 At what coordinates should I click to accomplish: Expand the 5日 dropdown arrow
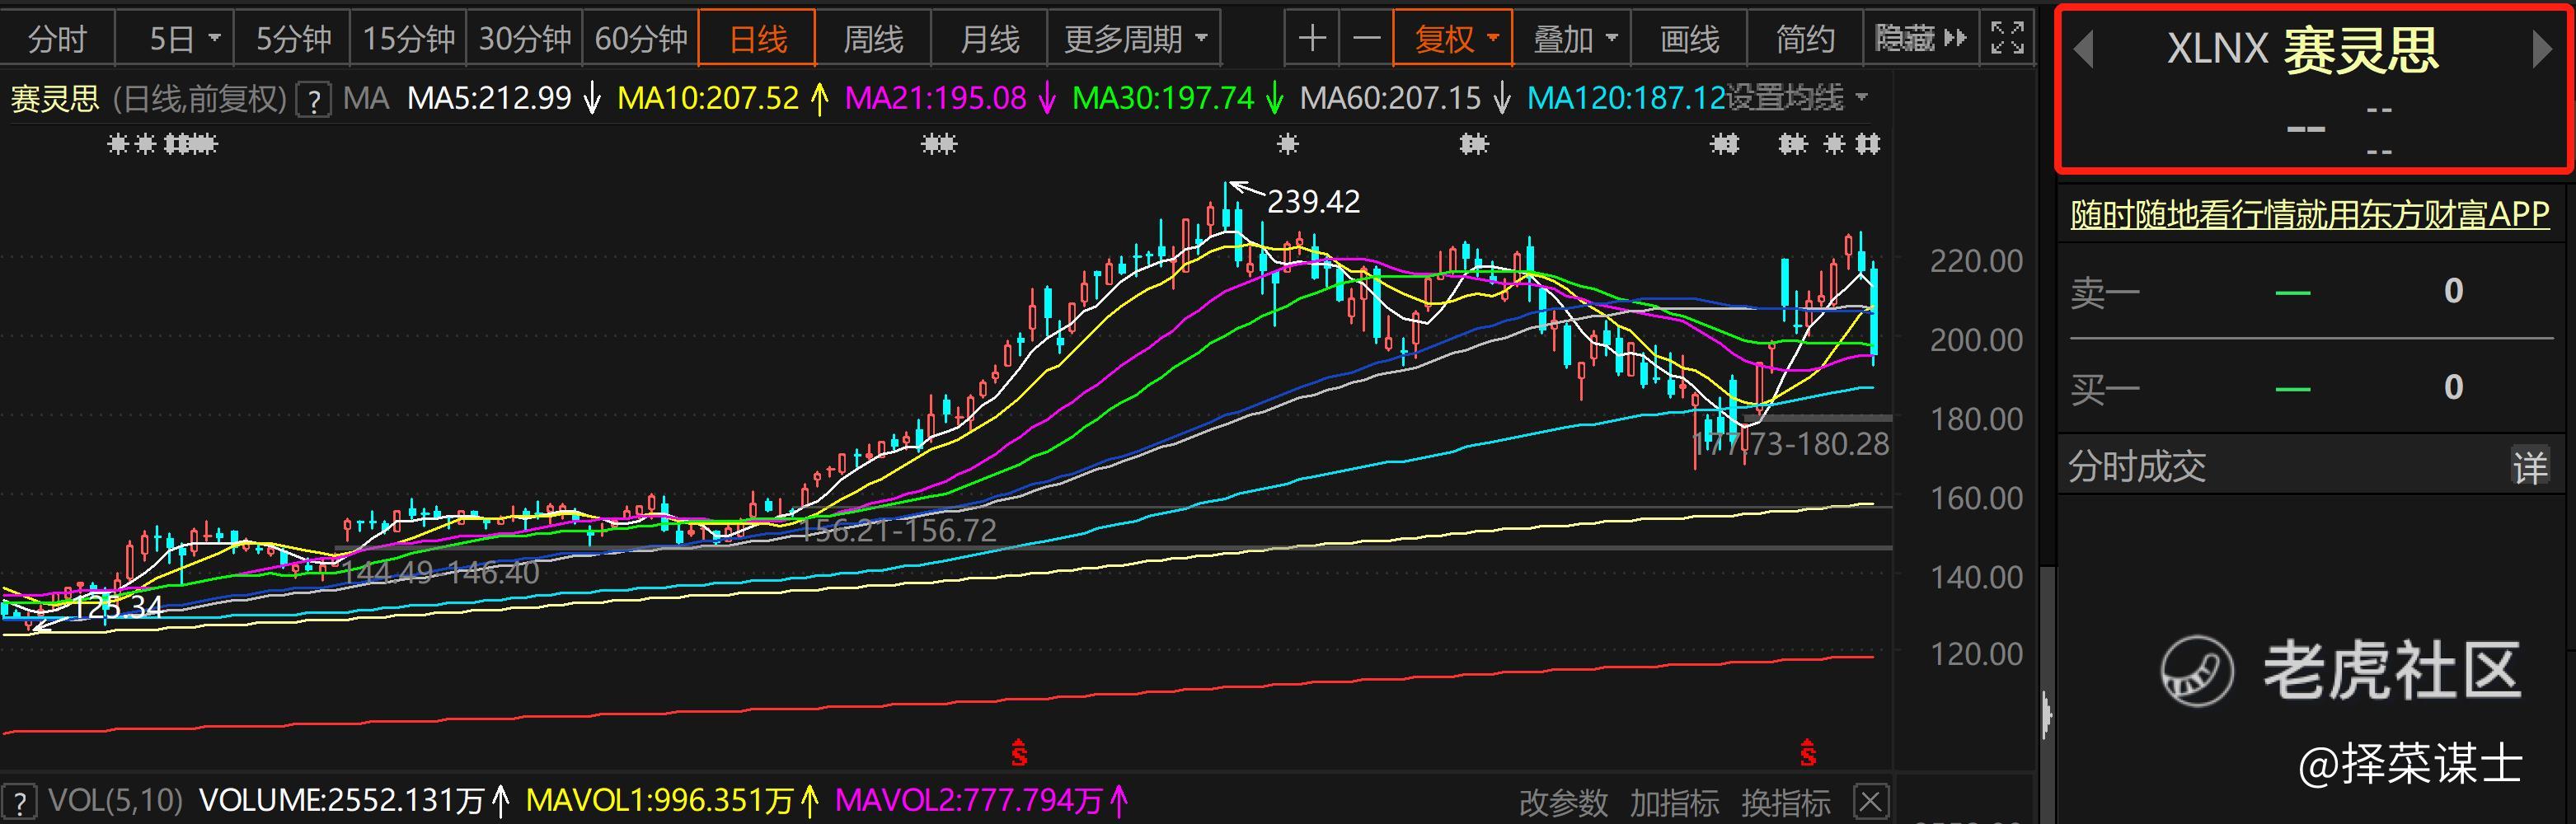click(214, 39)
